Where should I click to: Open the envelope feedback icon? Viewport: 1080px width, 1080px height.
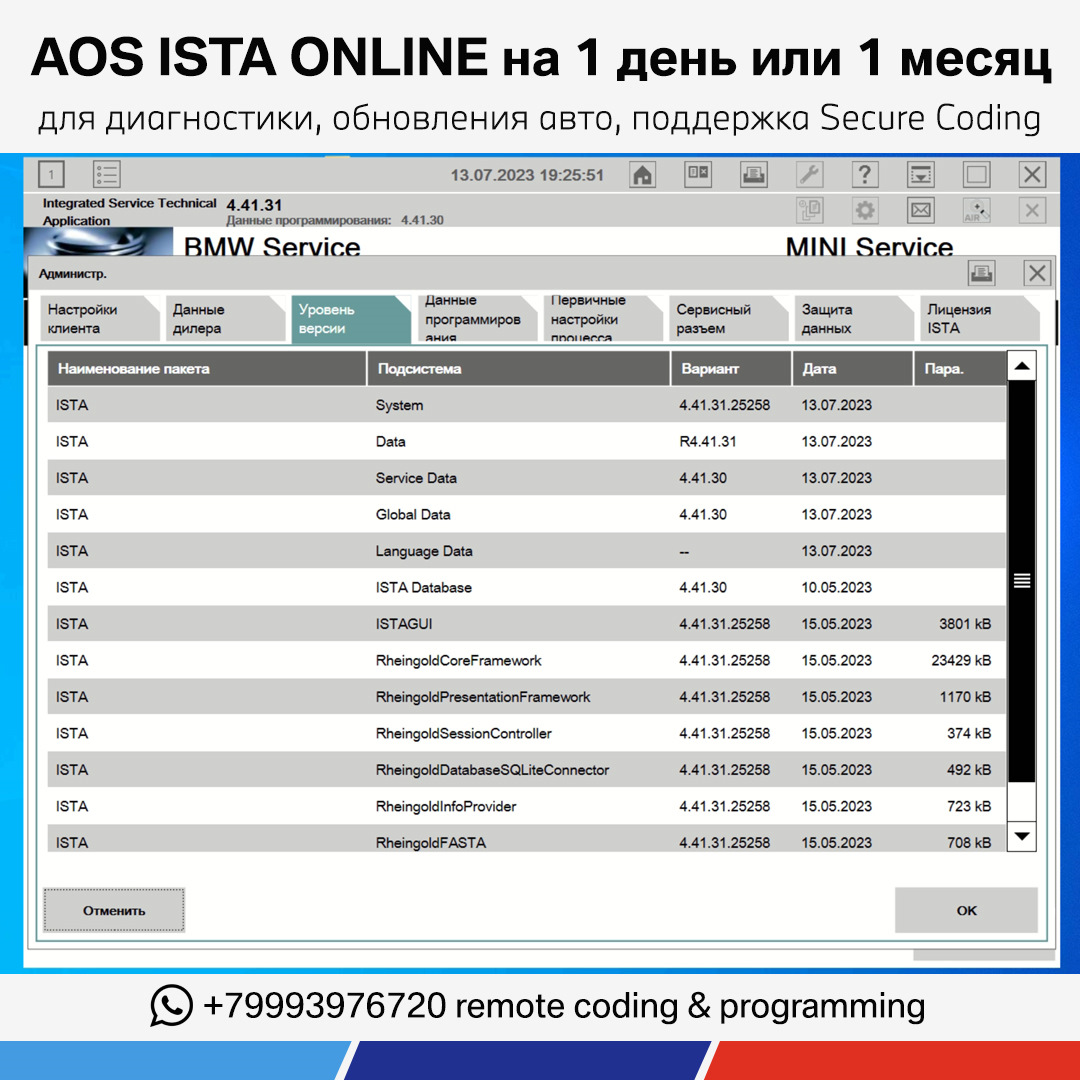click(921, 211)
